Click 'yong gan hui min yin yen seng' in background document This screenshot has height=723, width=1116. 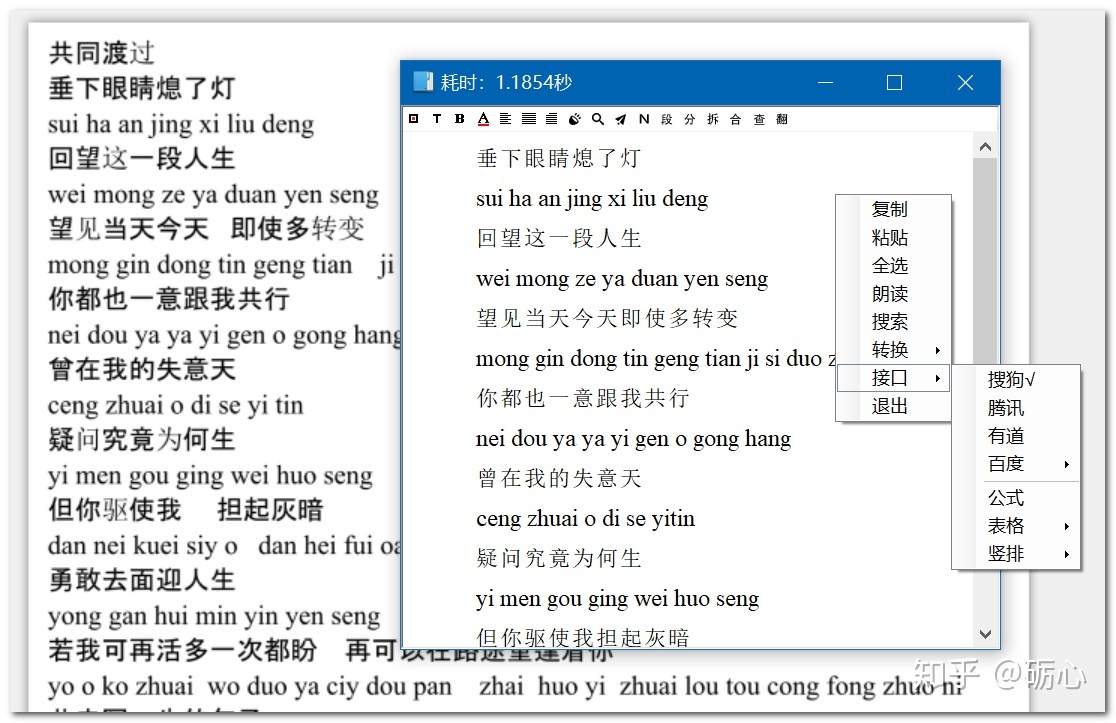[214, 616]
